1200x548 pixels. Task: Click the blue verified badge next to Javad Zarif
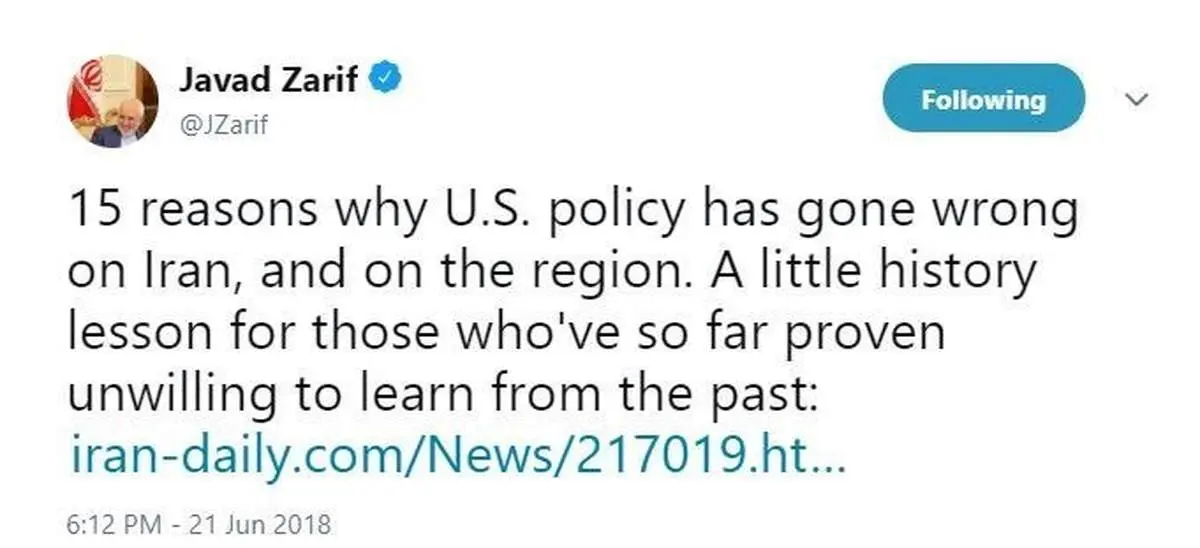387,80
